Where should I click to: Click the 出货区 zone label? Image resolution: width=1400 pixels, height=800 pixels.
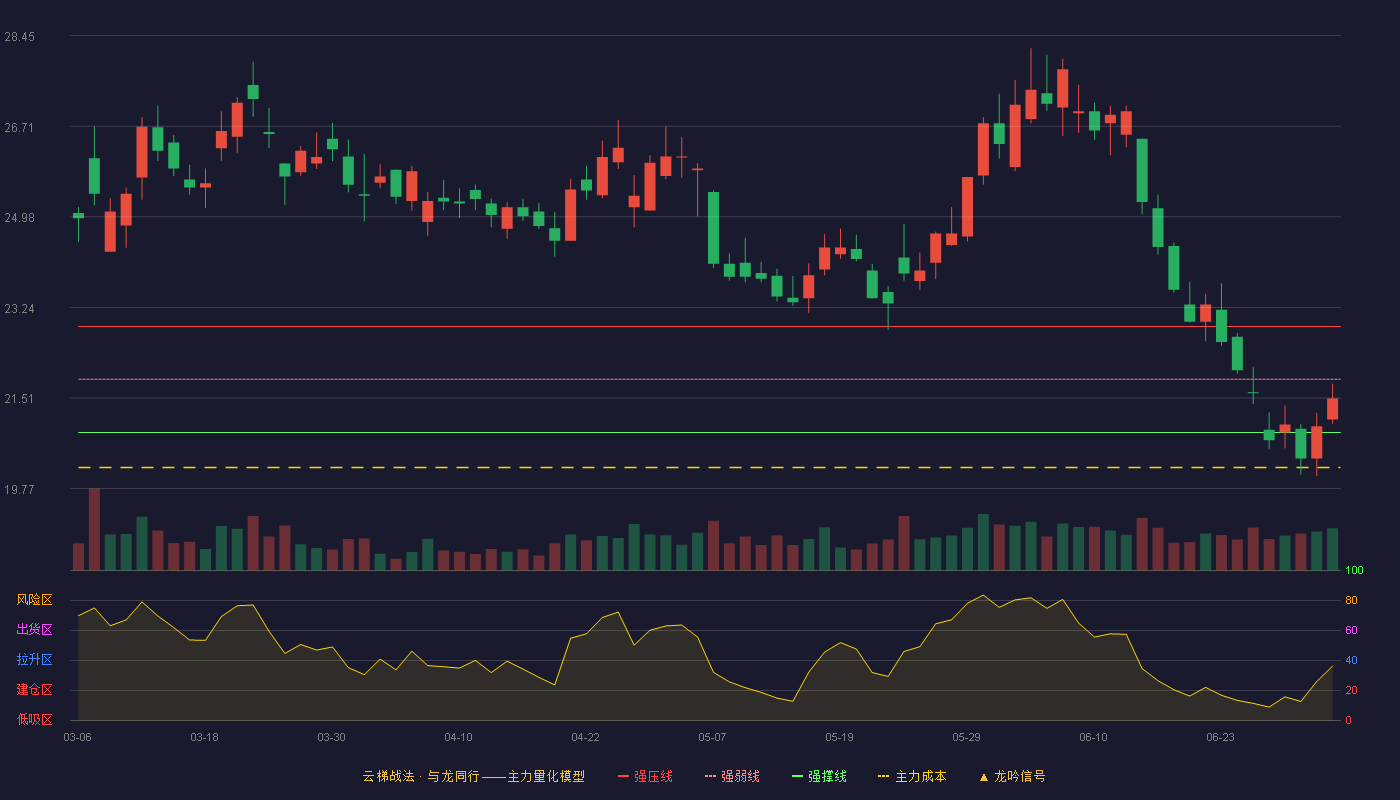(34, 630)
